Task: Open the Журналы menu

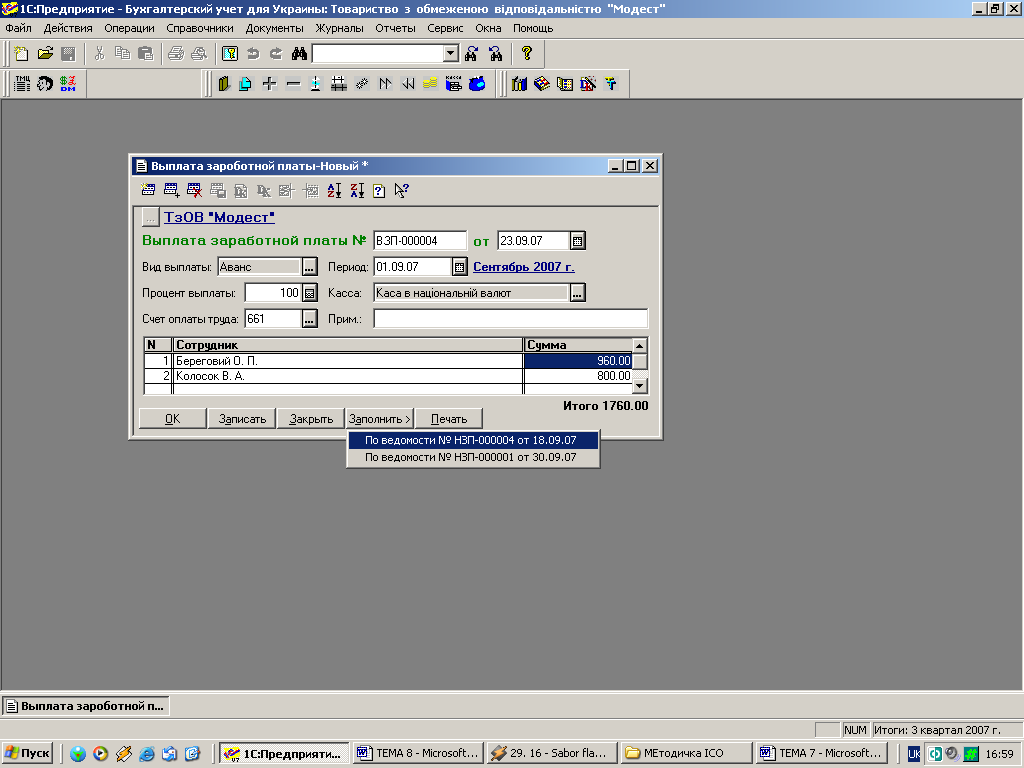Action: (x=340, y=28)
